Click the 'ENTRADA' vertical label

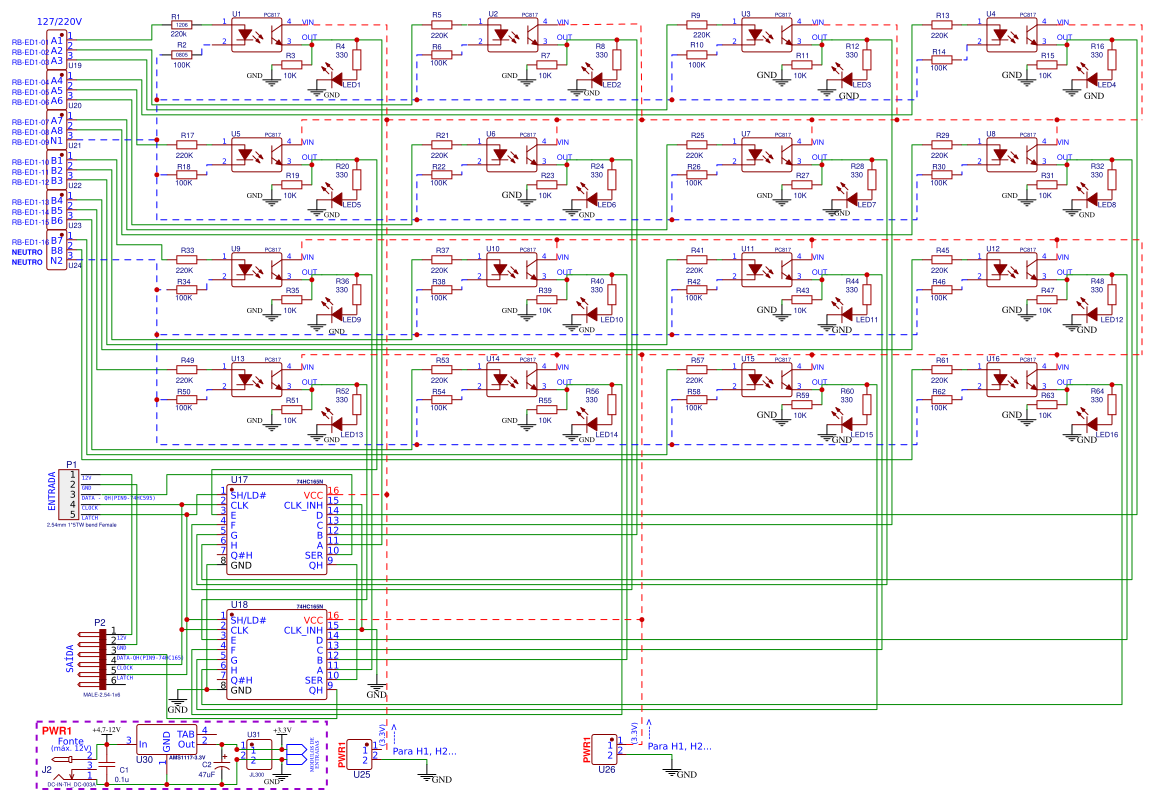[51, 491]
